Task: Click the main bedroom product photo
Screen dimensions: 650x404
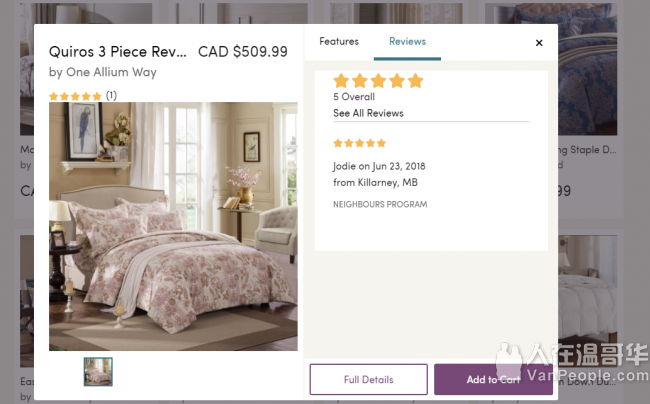Action: pos(173,226)
